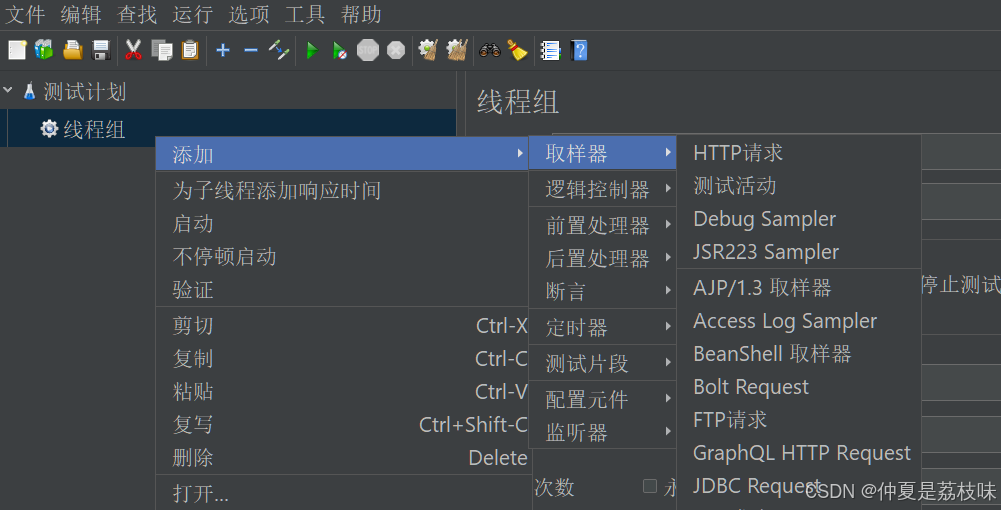This screenshot has height=510, width=1001.
Task: Expand the 测试片段 submenu
Action: (603, 364)
